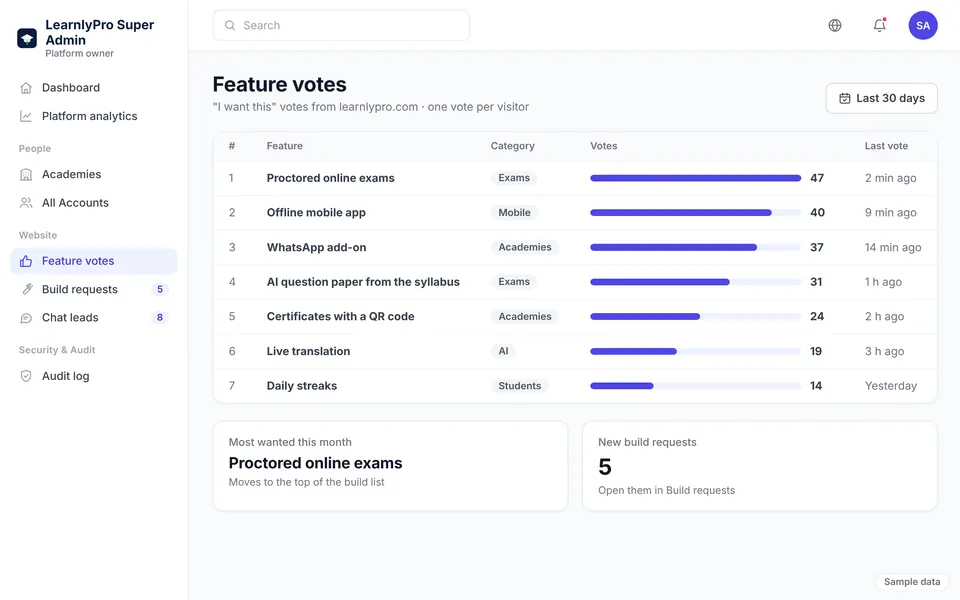Click the Academies tag on WhatsApp add-on row

tap(525, 247)
